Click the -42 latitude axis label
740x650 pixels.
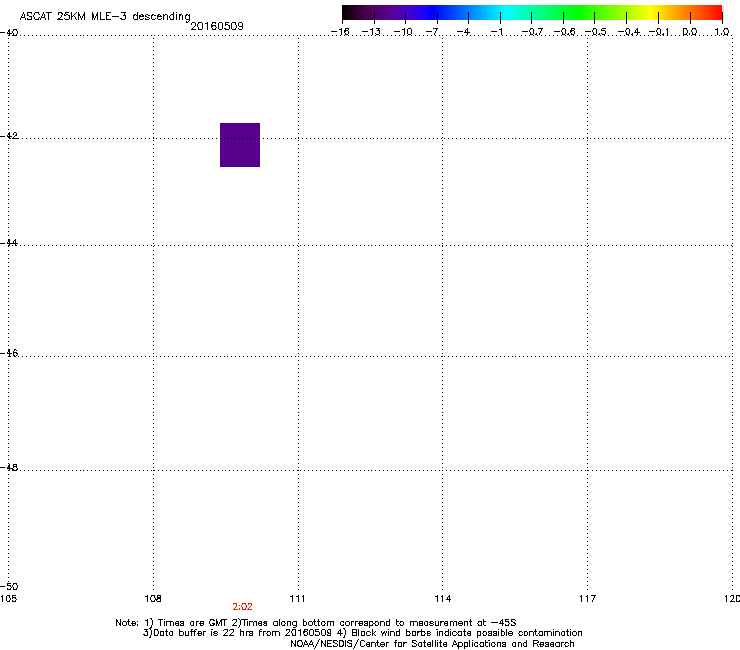coord(9,135)
